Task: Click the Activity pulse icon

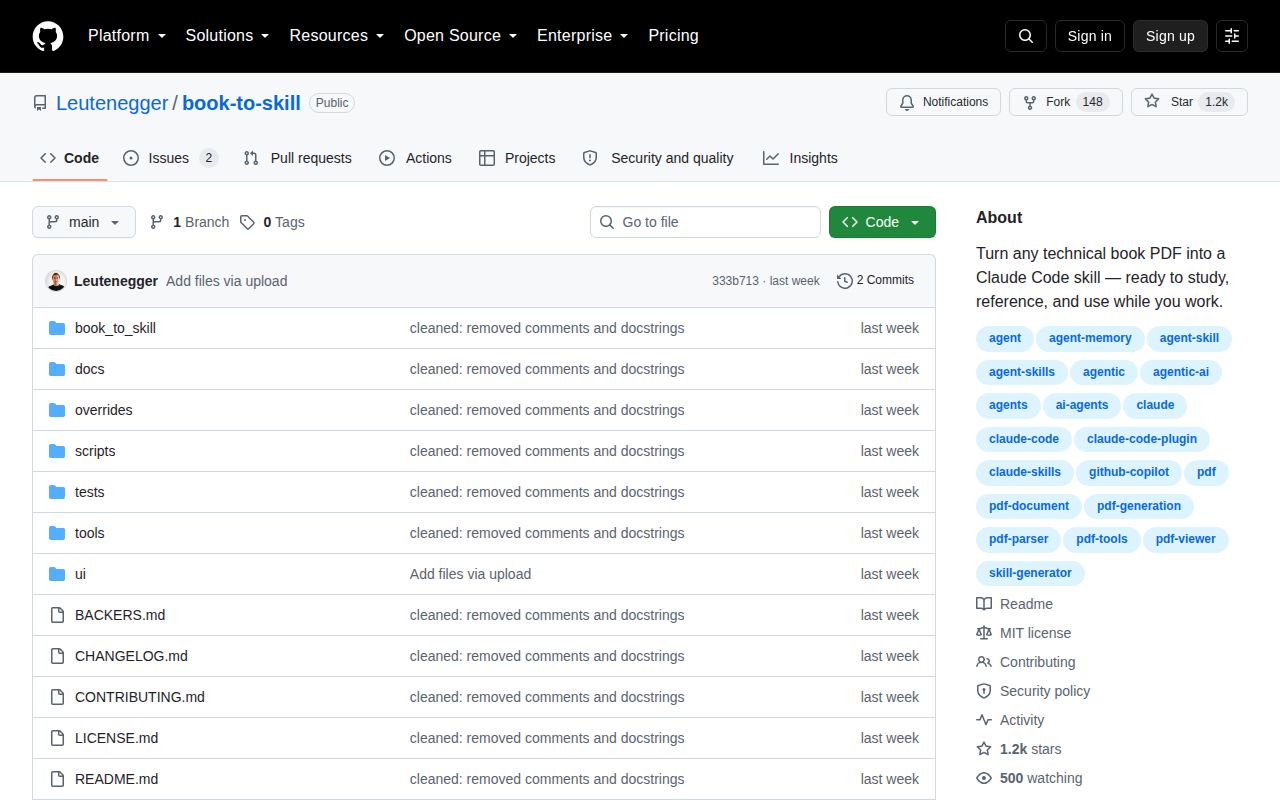Action: point(984,720)
